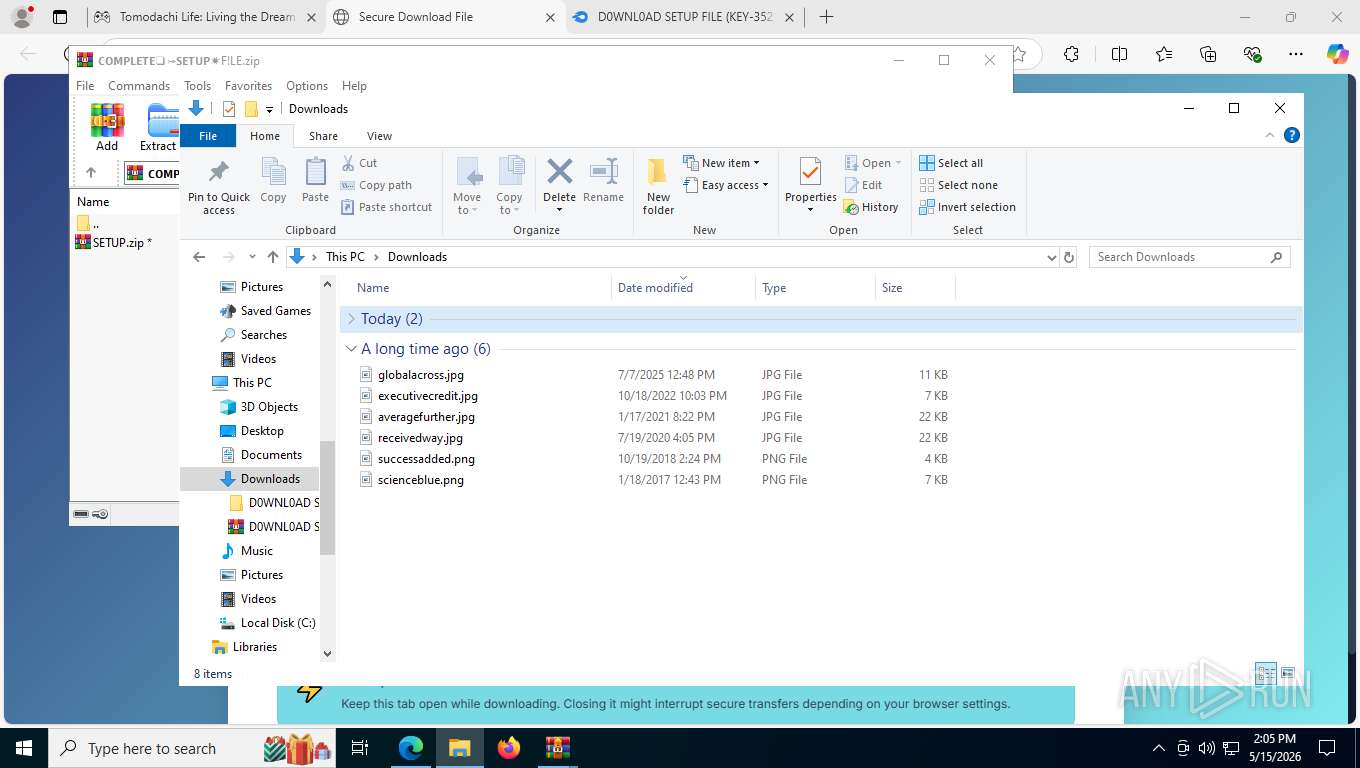The width and height of the screenshot is (1360, 768).
Task: Click the explorer Help question icon
Action: [x=1291, y=136]
